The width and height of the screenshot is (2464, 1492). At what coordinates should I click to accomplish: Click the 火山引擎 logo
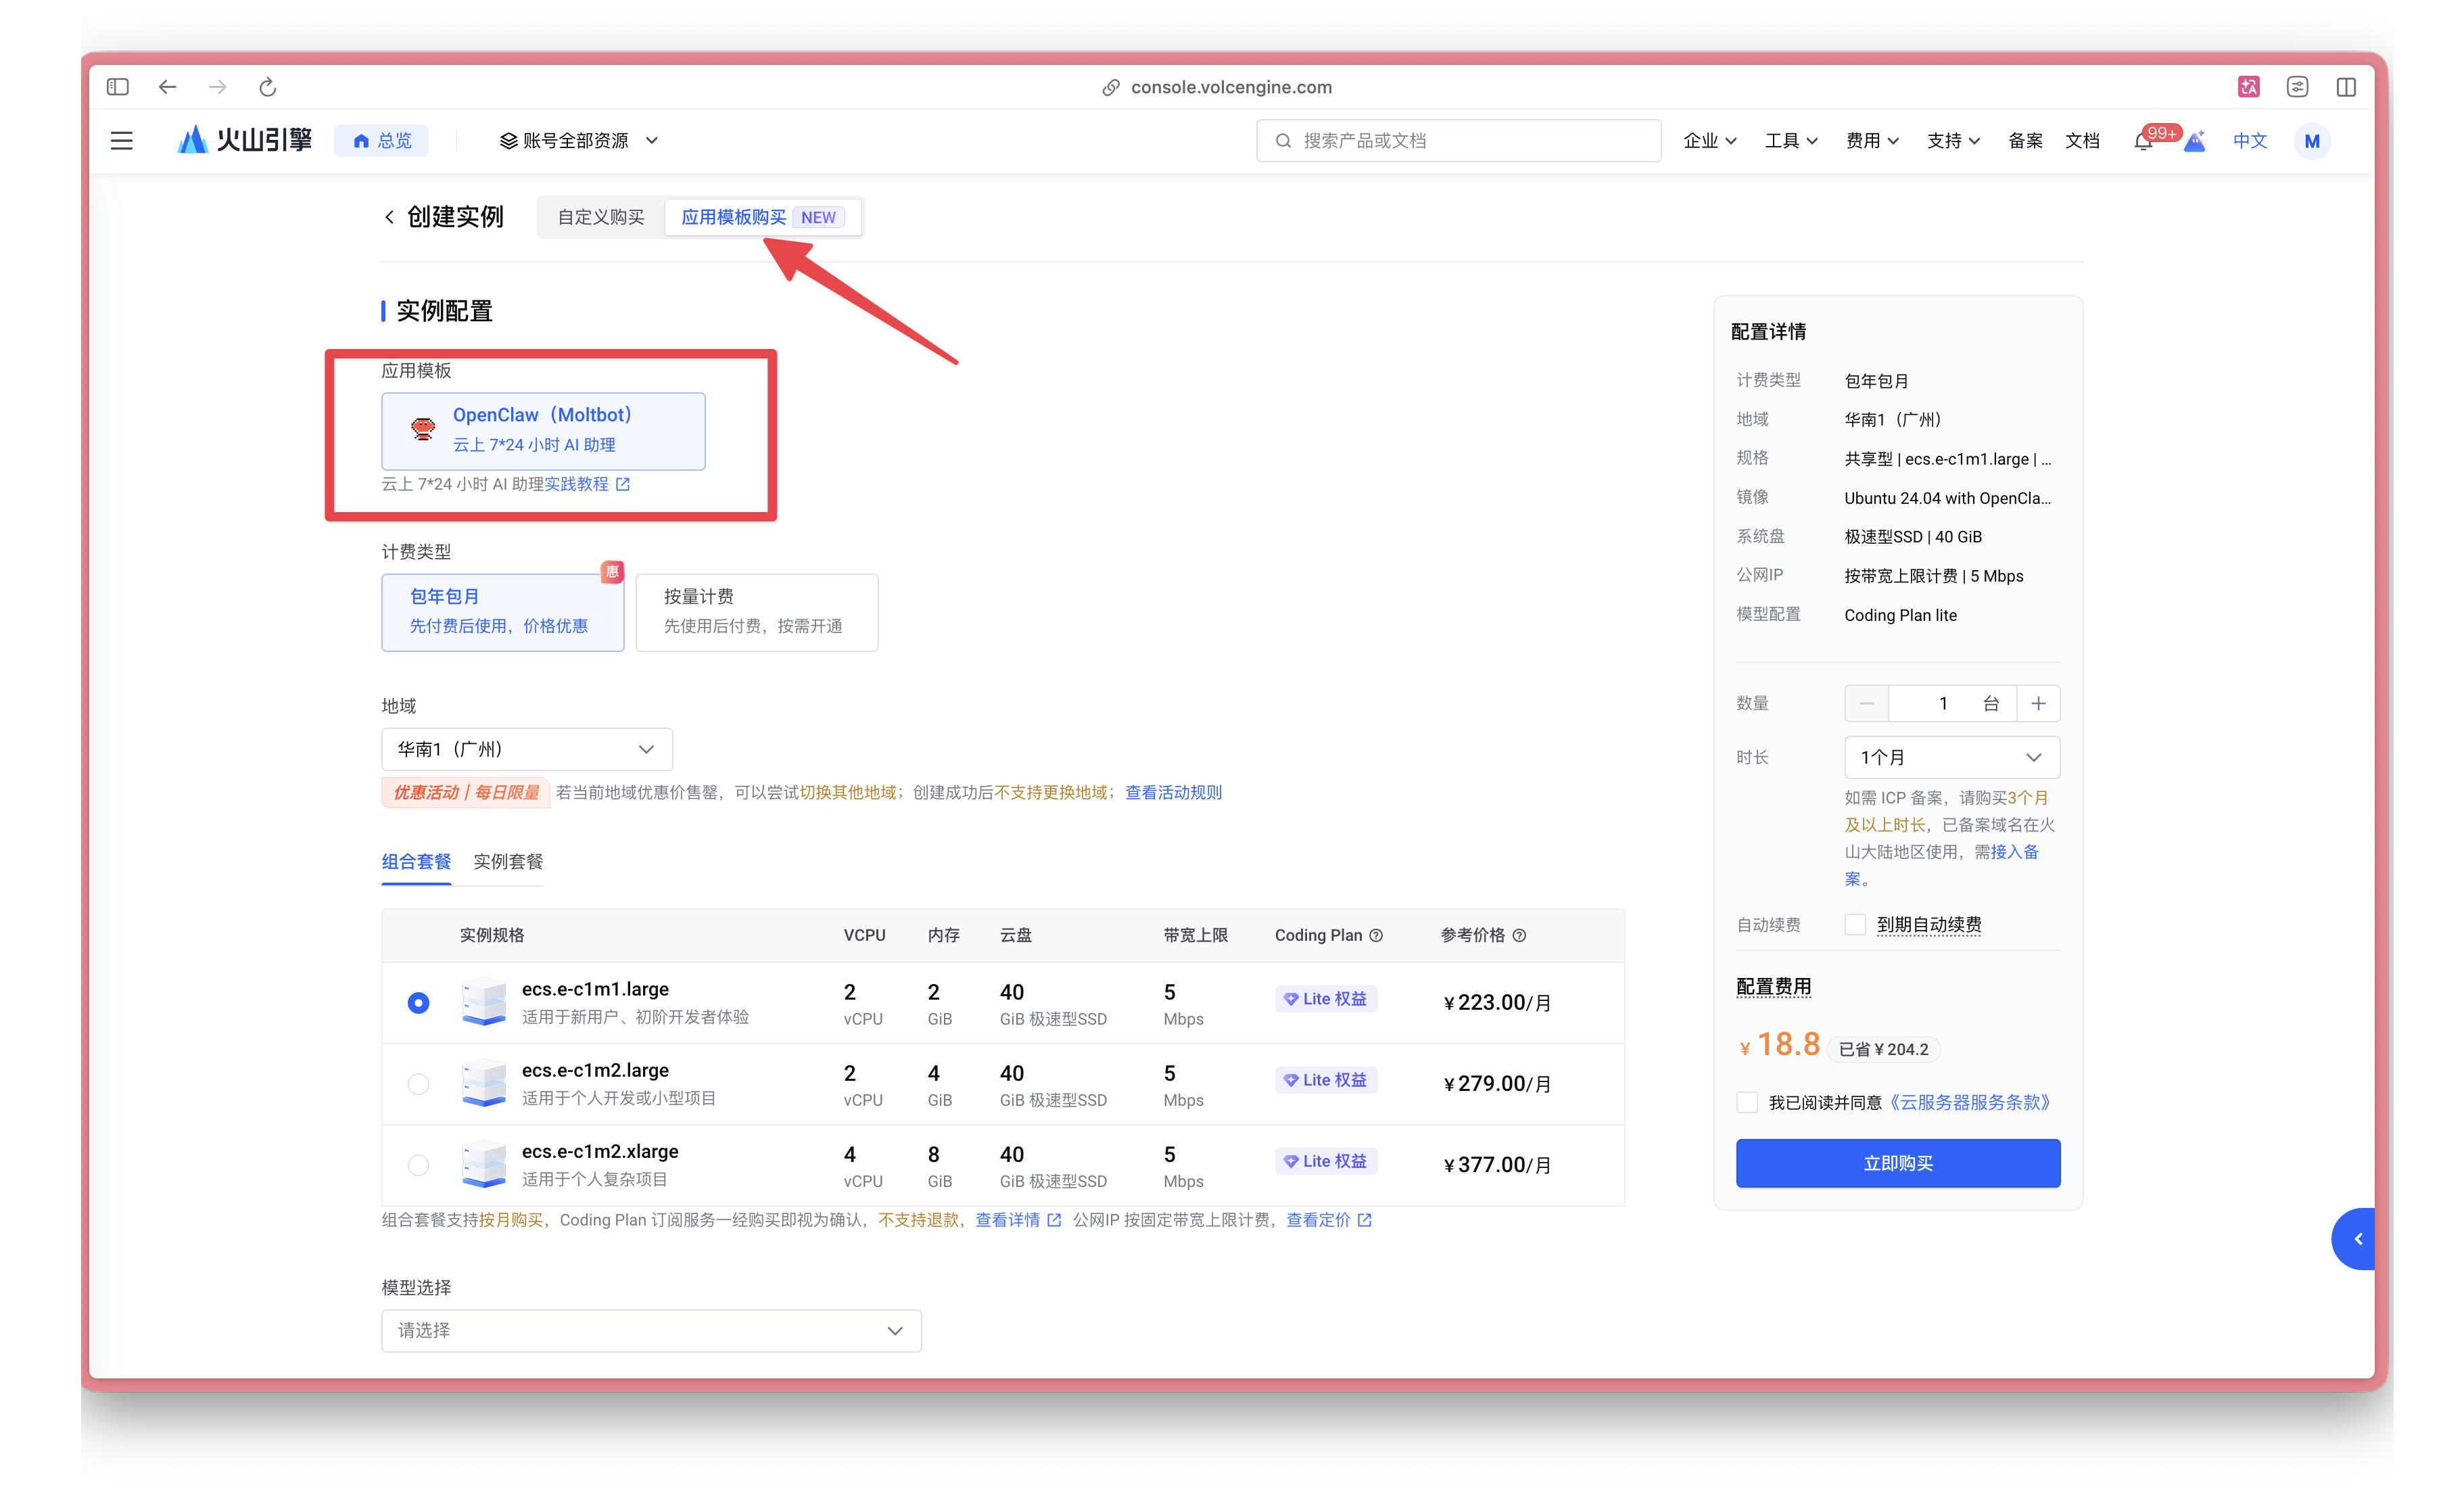(245, 140)
